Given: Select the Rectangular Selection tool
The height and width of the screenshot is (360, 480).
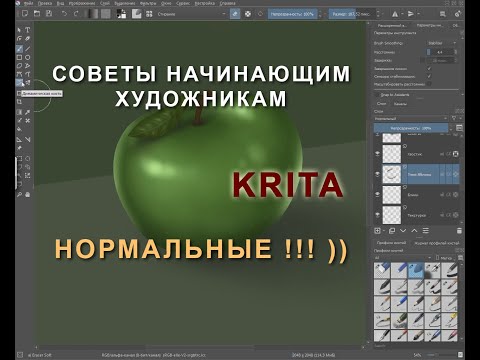Looking at the screenshot, I should pos(20,158).
